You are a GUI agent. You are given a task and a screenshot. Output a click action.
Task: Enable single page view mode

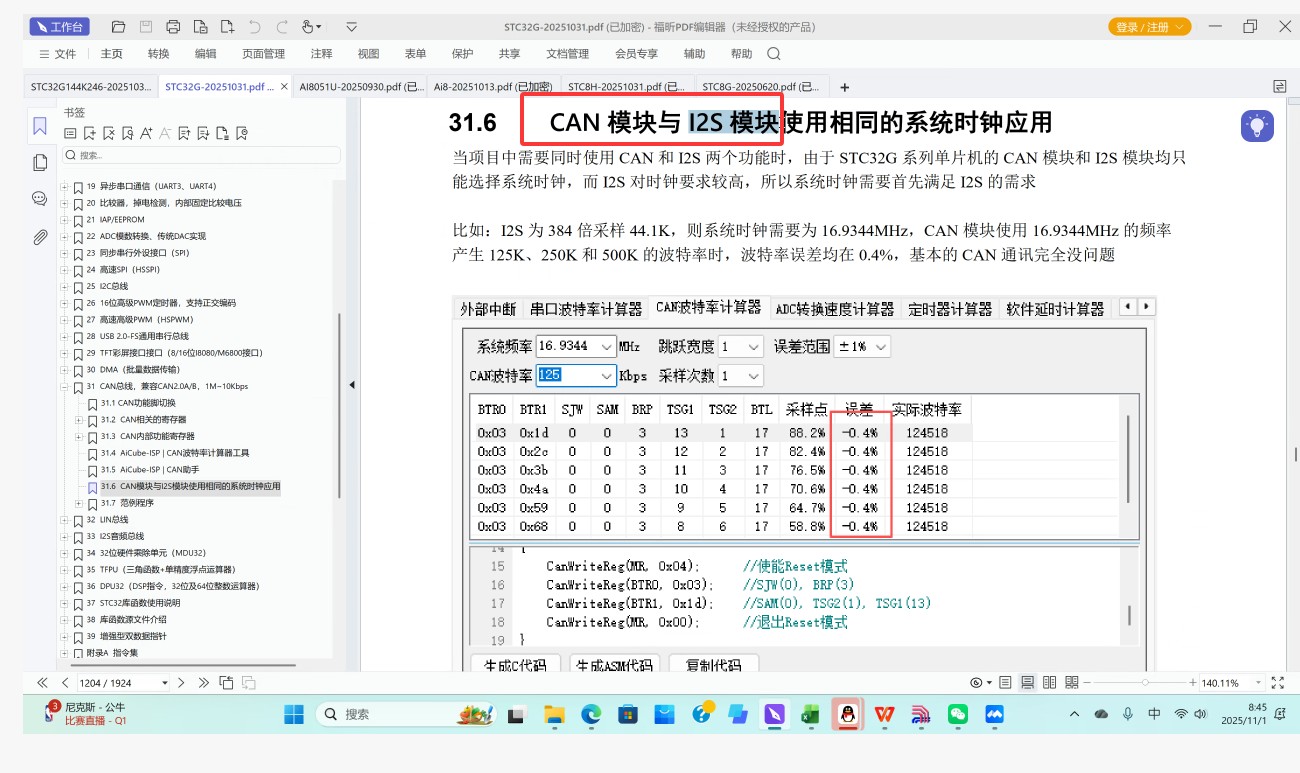1005,682
